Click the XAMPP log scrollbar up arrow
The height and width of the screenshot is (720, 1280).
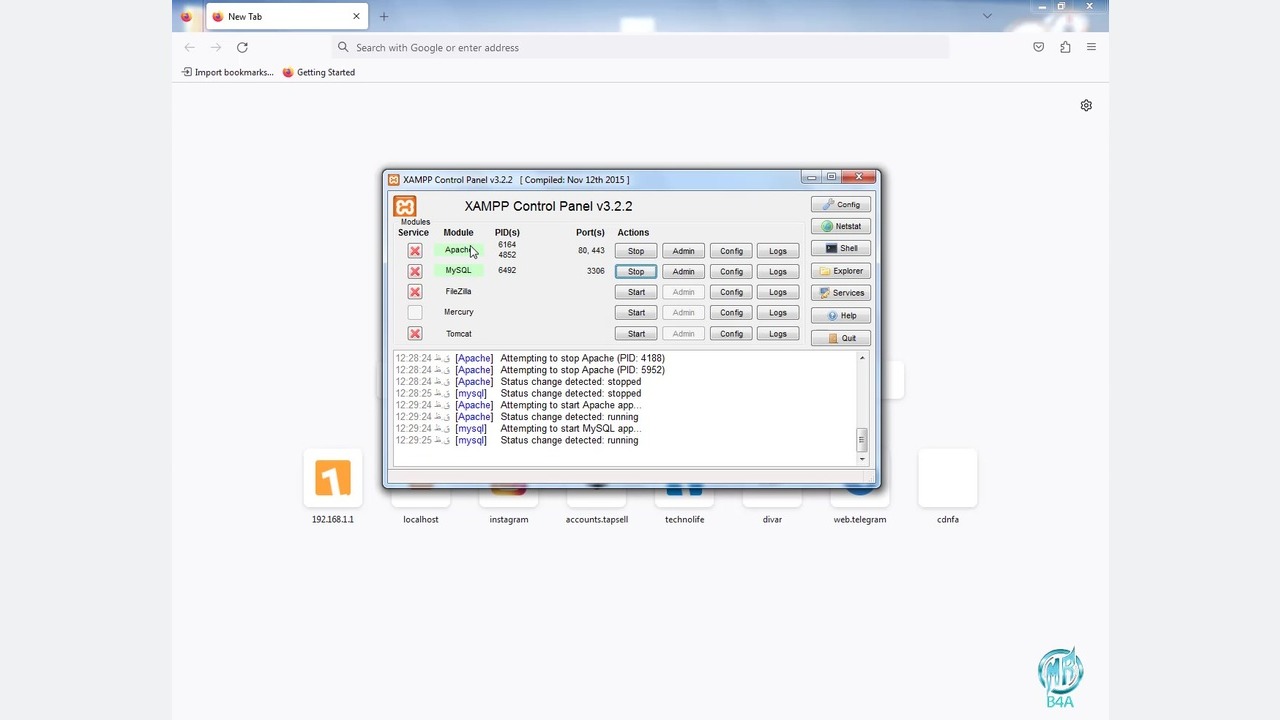[x=862, y=358]
